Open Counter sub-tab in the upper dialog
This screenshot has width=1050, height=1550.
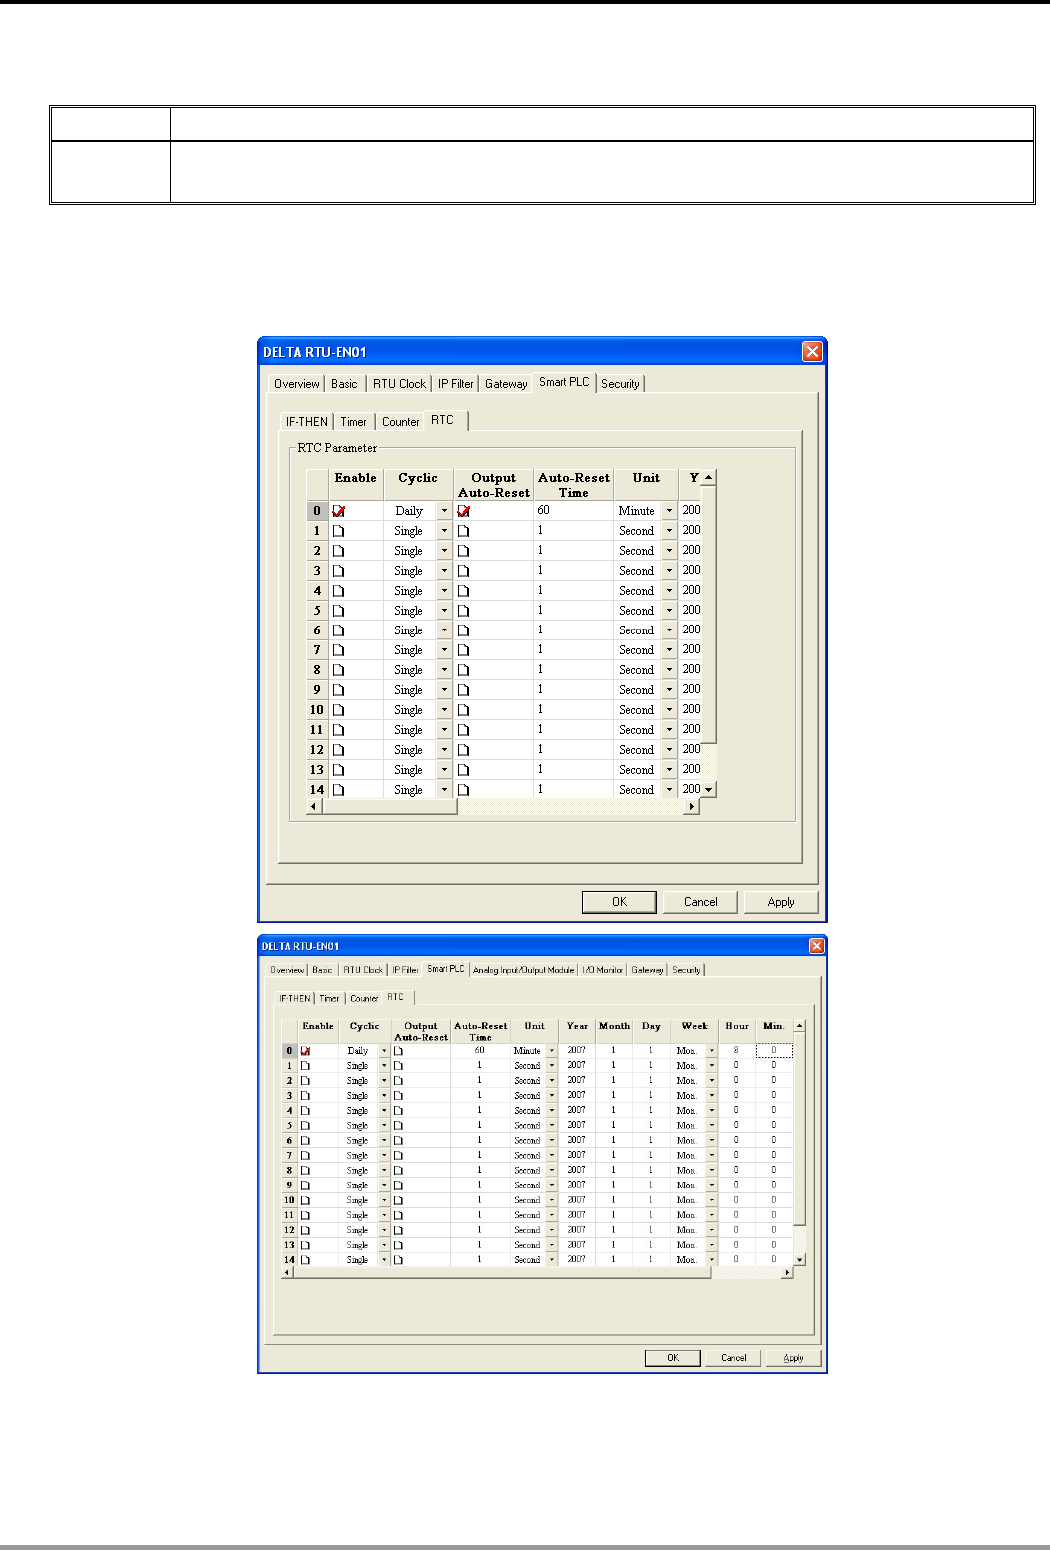(400, 422)
